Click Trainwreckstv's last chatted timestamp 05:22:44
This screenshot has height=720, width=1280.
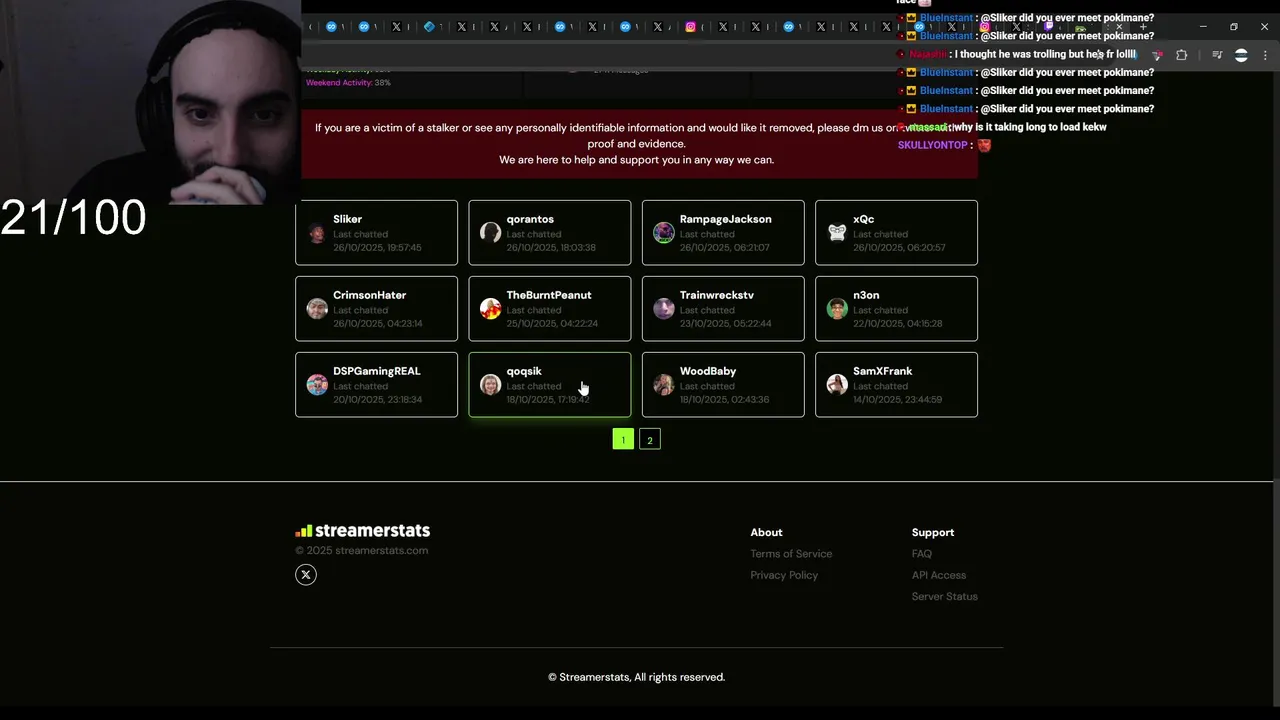(726, 324)
